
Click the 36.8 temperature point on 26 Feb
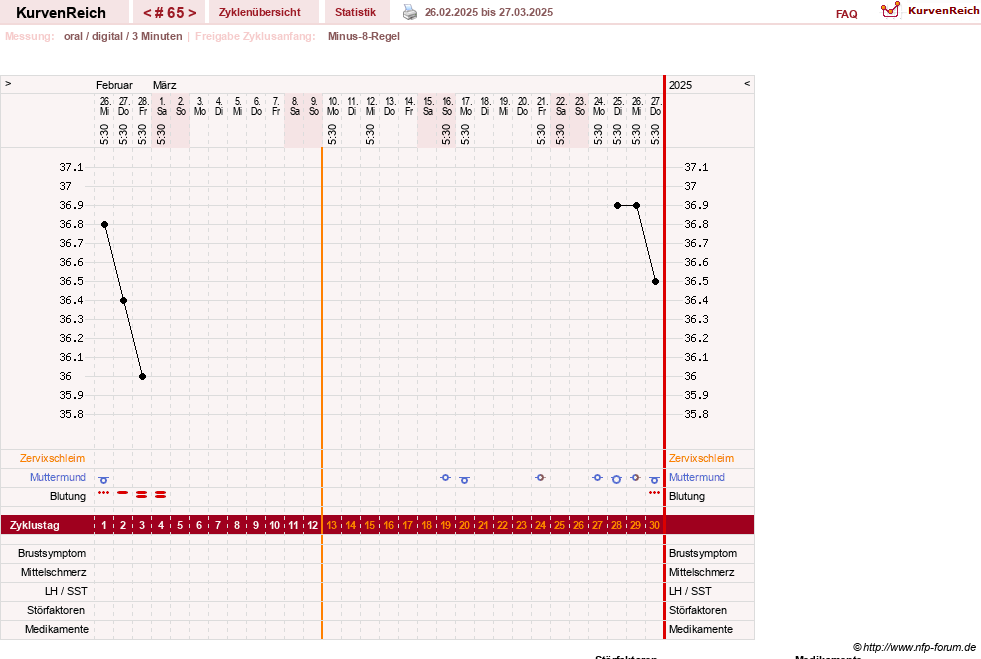[104, 225]
